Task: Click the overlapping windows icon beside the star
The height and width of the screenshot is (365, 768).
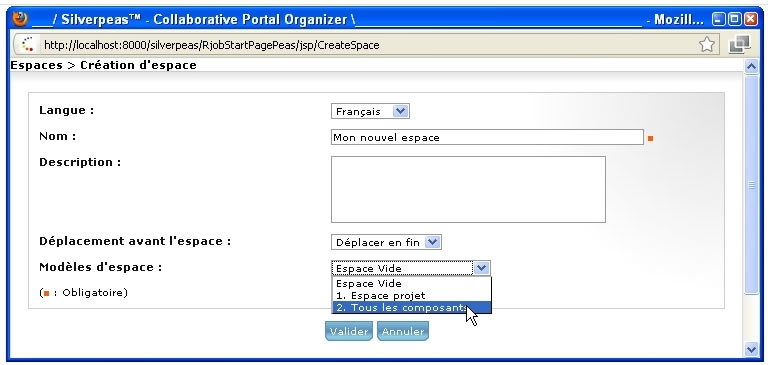Action: coord(739,45)
